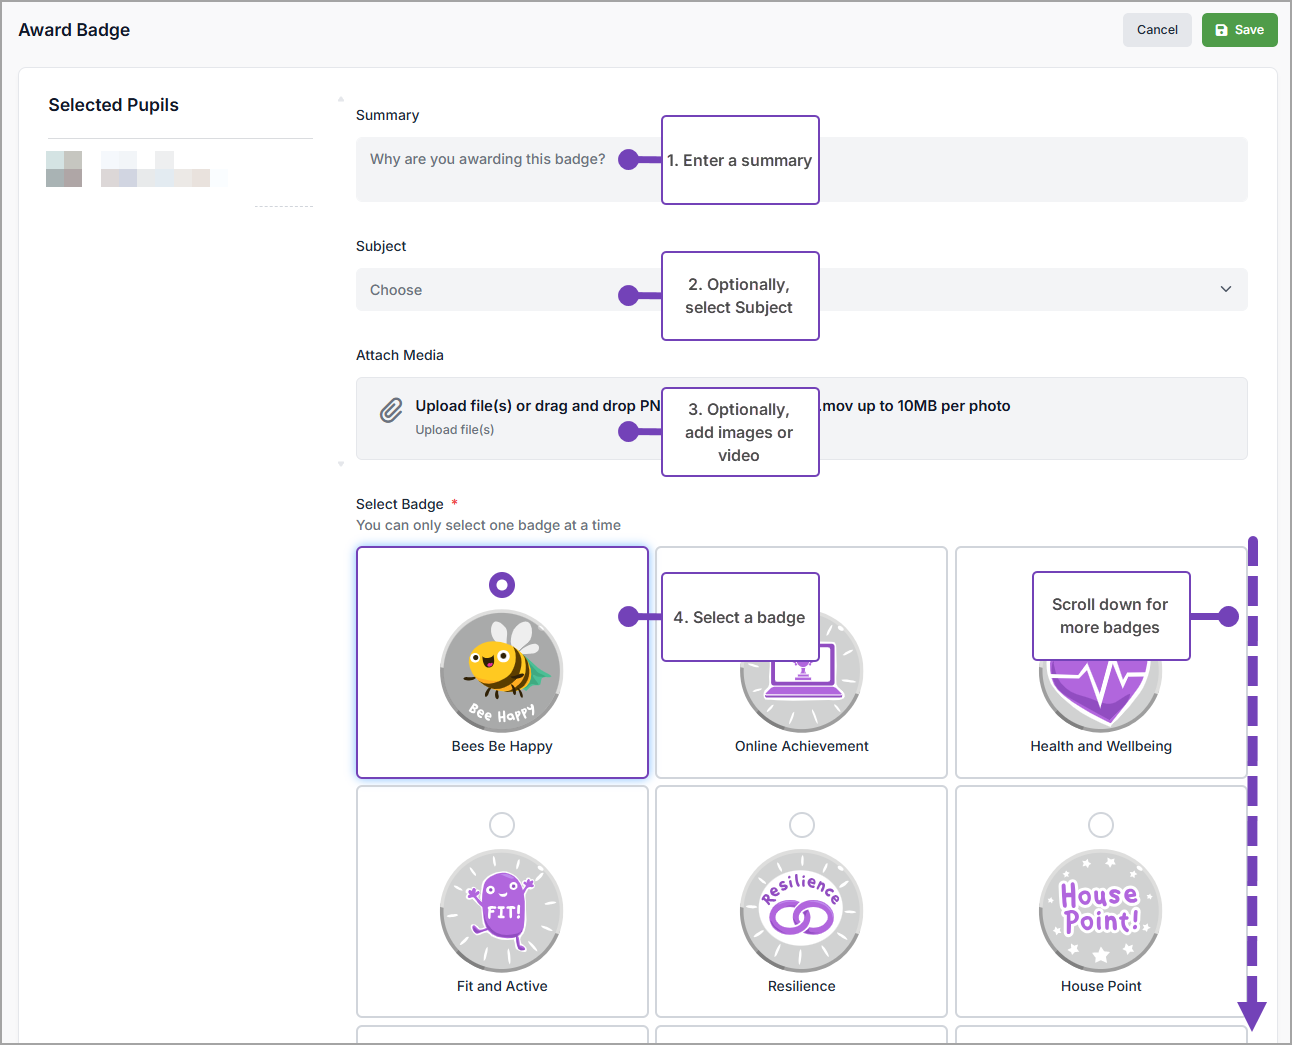This screenshot has width=1292, height=1045.
Task: Click the Bees Be Happy badge icon
Action: (x=501, y=671)
